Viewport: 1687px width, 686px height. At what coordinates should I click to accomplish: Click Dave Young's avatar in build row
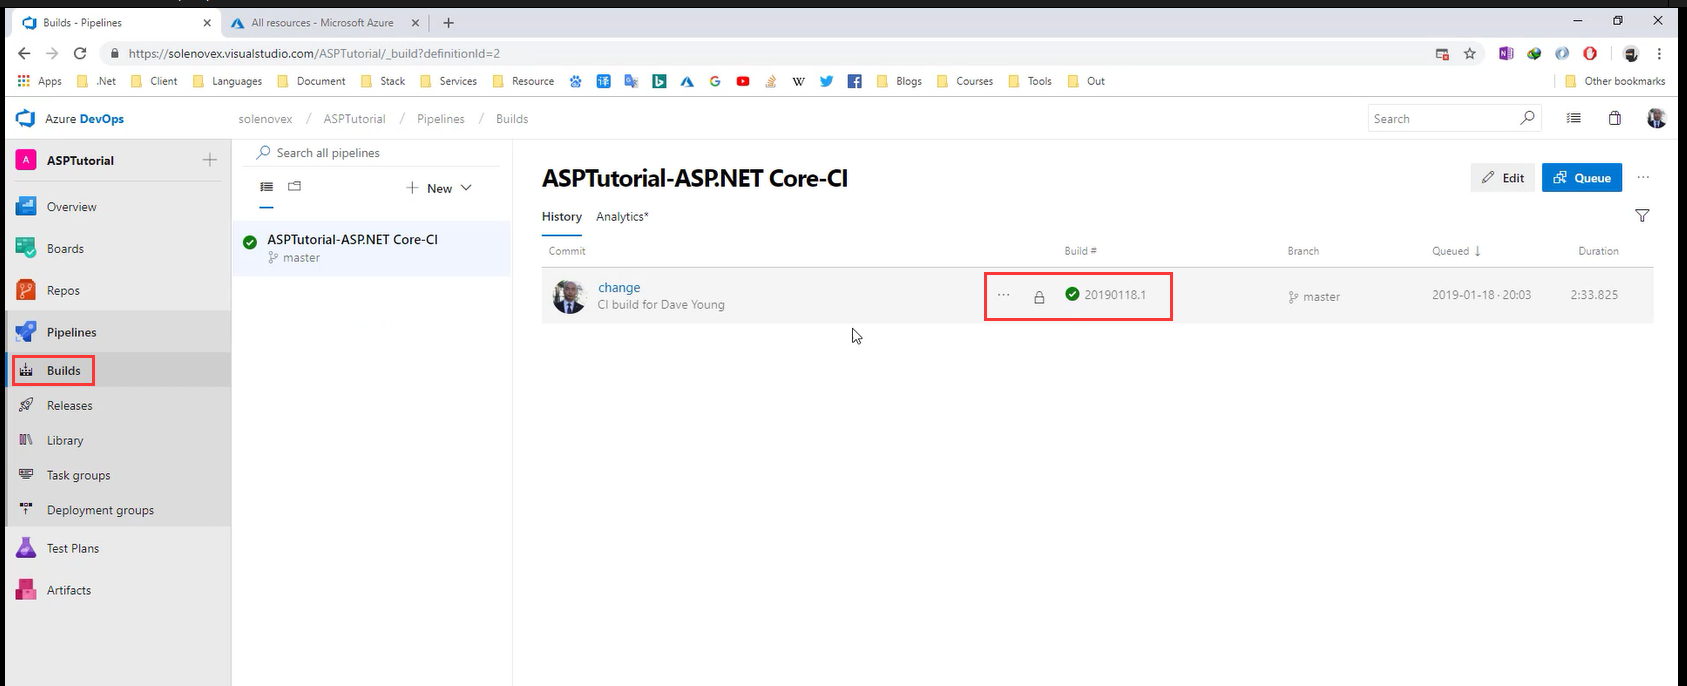point(569,296)
